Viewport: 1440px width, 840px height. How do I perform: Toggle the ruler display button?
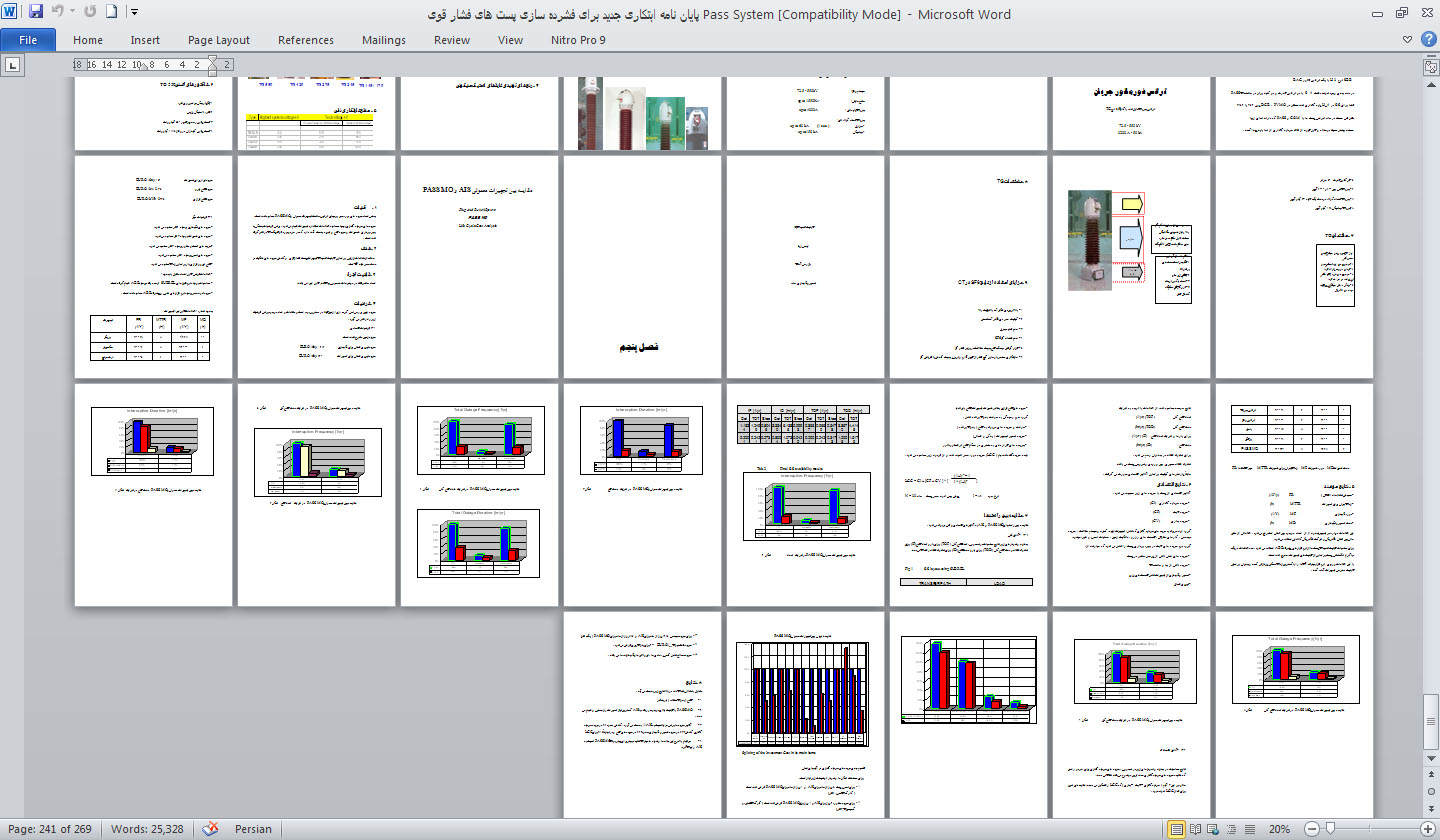click(1430, 65)
